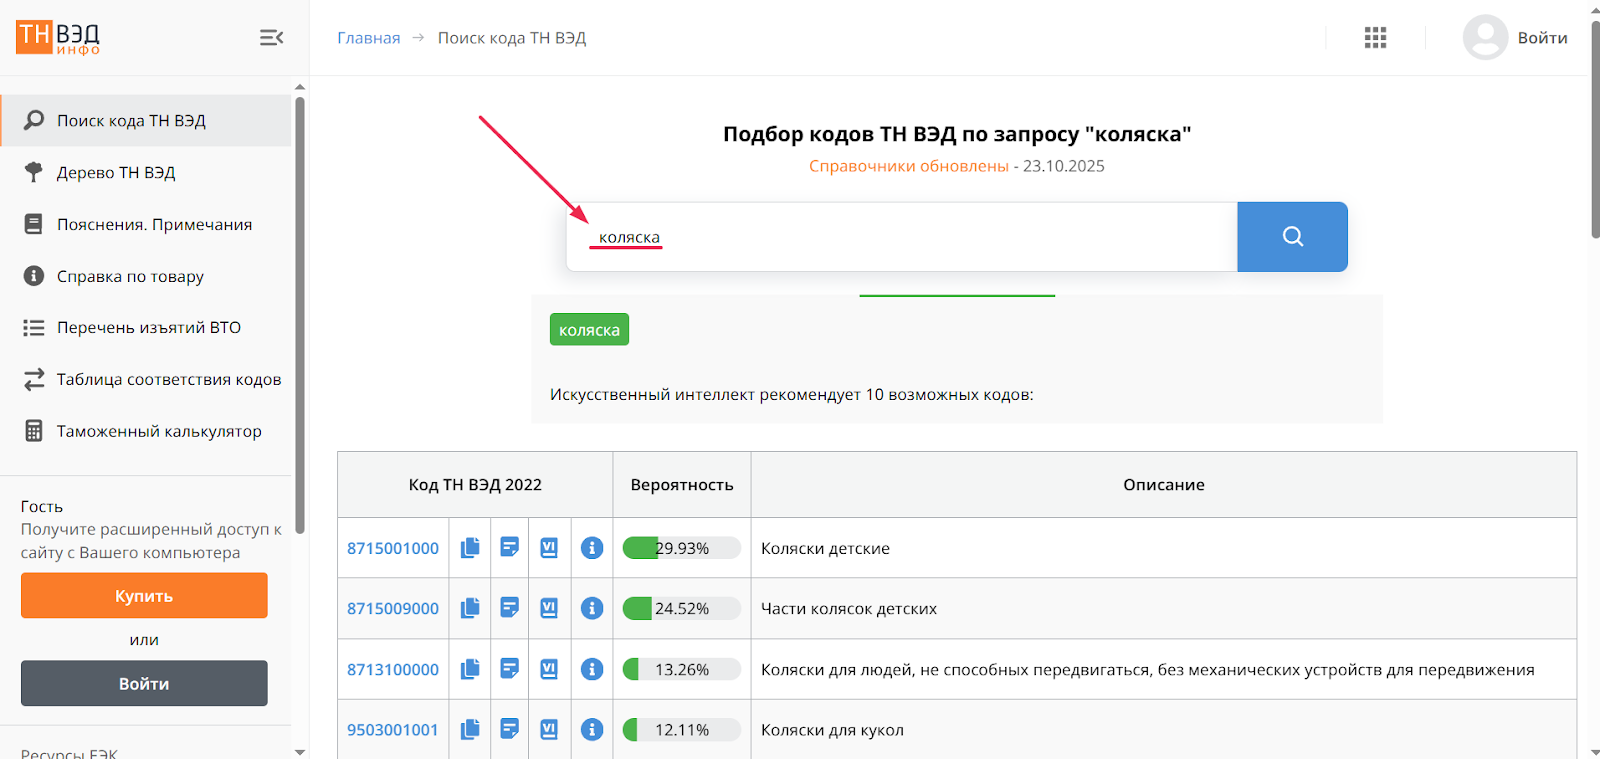Screen dimensions: 1600x759
Task: Collapse the sidebar using the hamburger icon
Action: click(271, 38)
